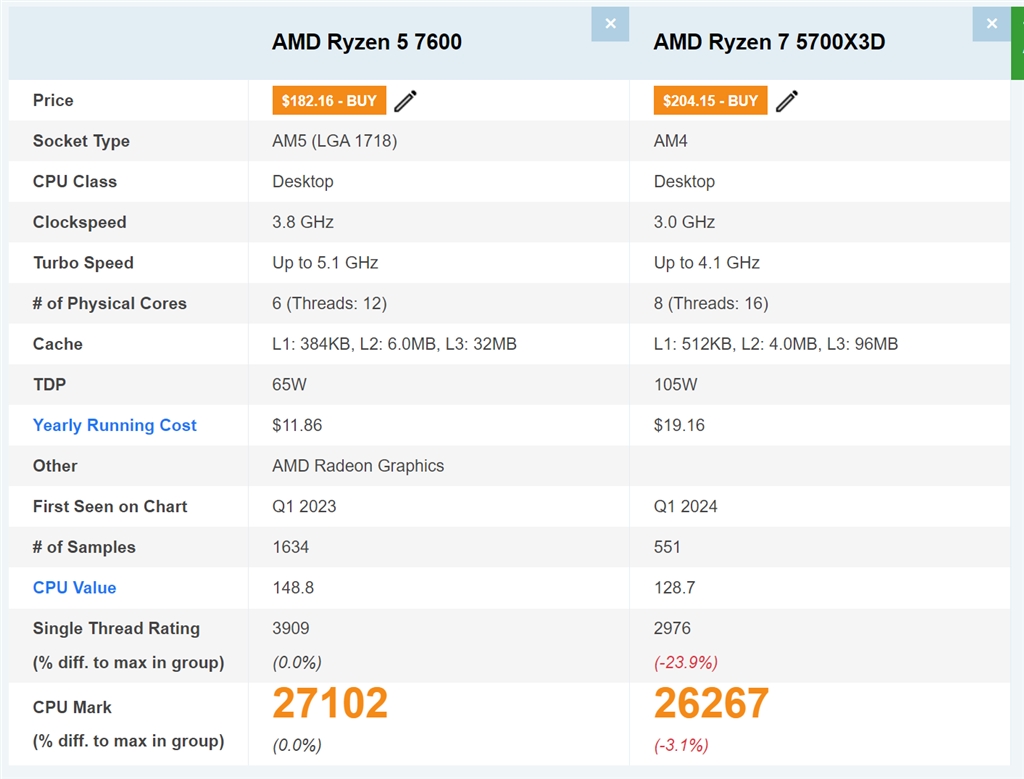Image resolution: width=1024 pixels, height=779 pixels.
Task: Click the $182.16 - BUY button
Action: pos(329,101)
